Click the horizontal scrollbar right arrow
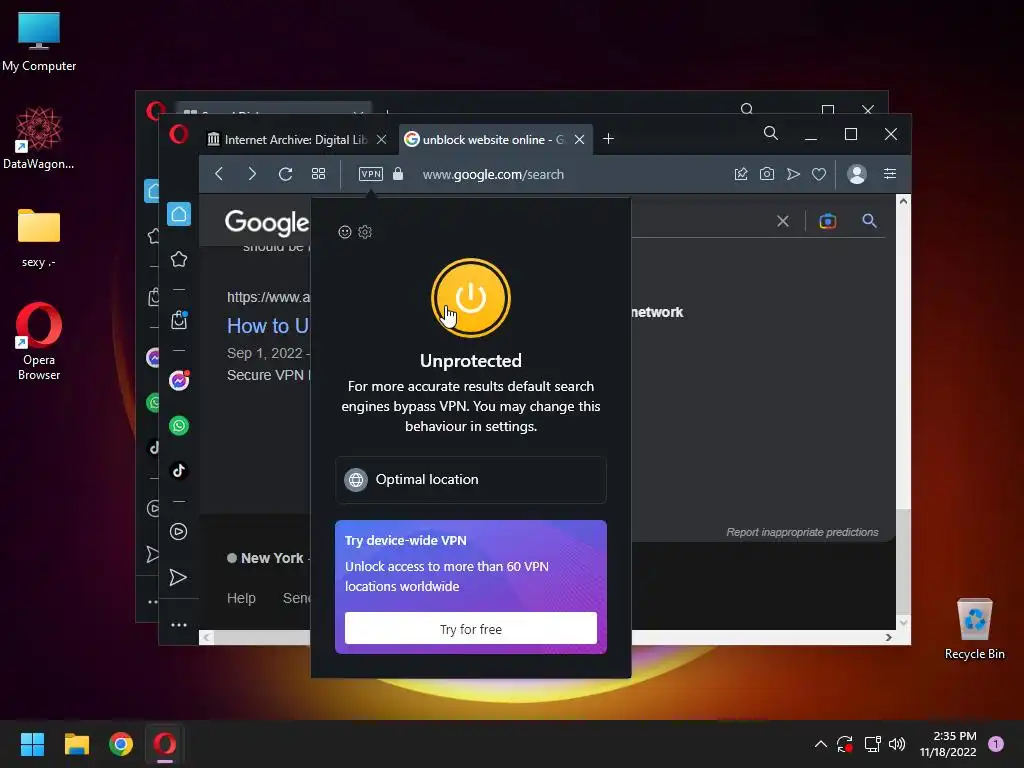Screen dimensions: 1024x768 click(x=888, y=637)
